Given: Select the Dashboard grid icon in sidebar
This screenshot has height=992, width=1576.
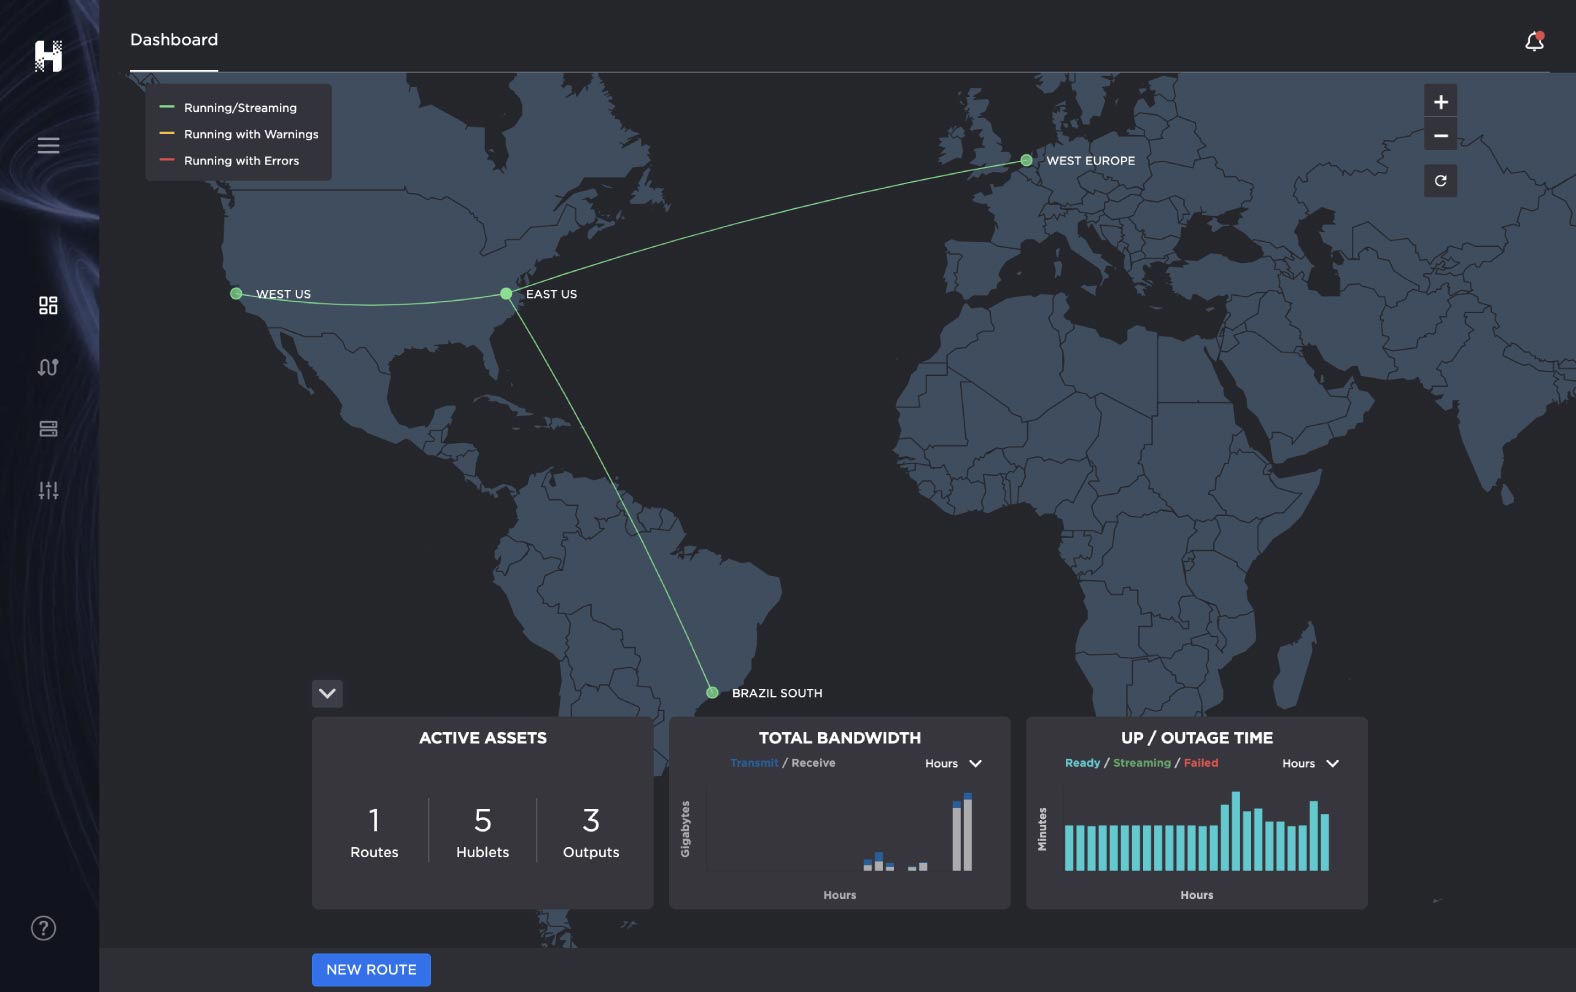Looking at the screenshot, I should pos(48,305).
